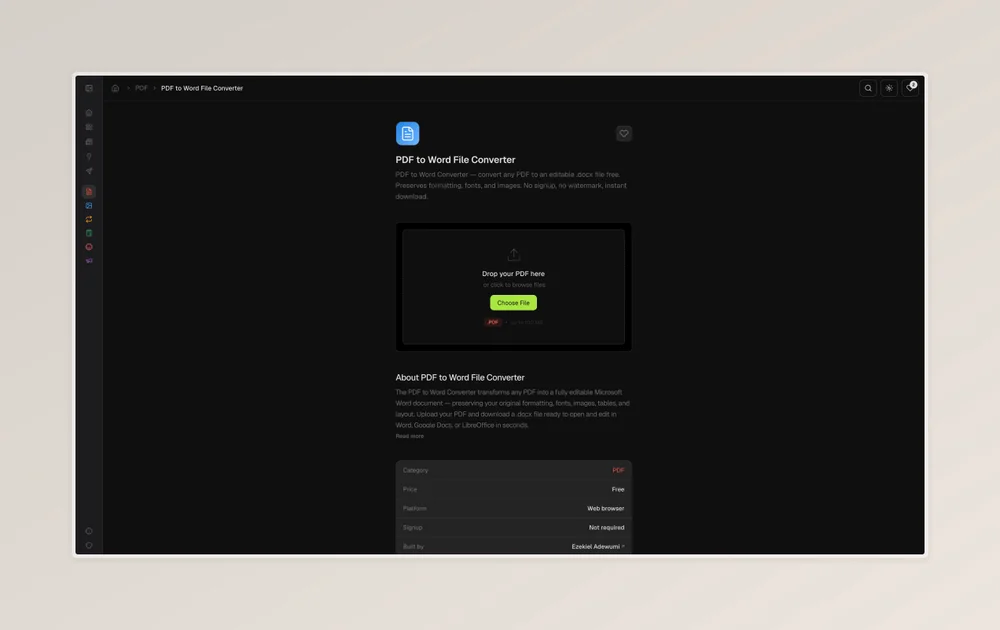Favorite this tool with the heart button
The width and height of the screenshot is (1000, 630).
point(624,133)
